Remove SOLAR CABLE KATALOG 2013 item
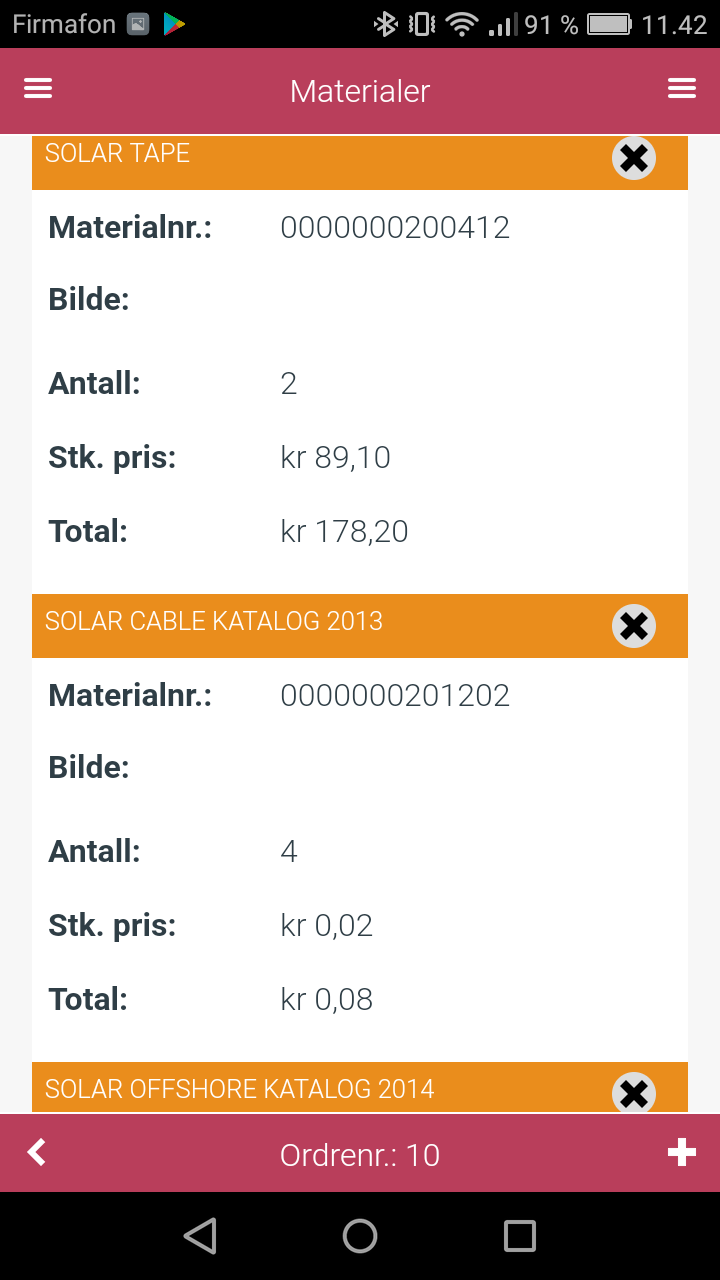The image size is (720, 1280). click(634, 626)
